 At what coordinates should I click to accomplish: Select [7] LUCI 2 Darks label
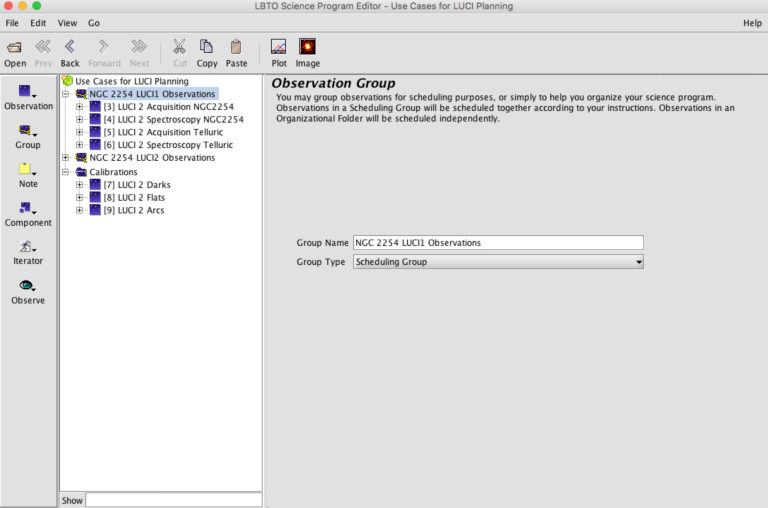point(137,185)
